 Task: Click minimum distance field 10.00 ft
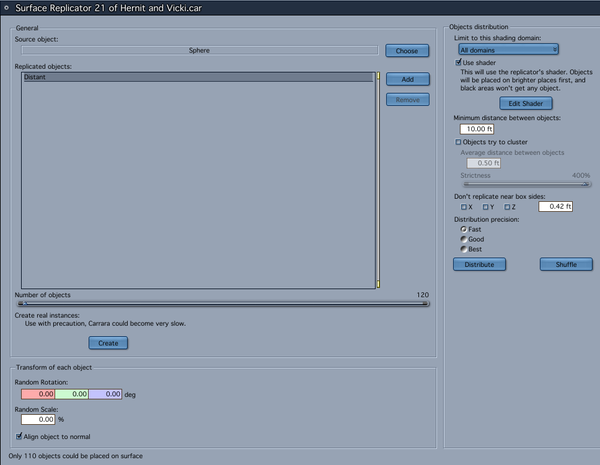(477, 129)
